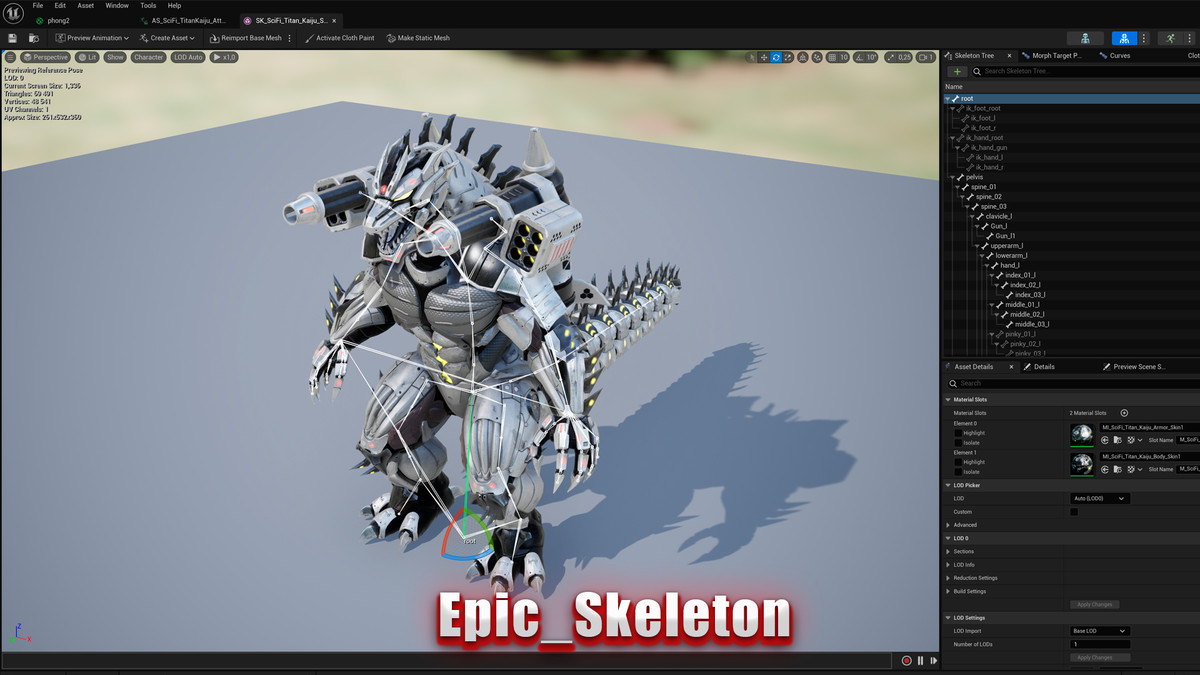
Task: Click step forward button in animation bar
Action: (934, 660)
